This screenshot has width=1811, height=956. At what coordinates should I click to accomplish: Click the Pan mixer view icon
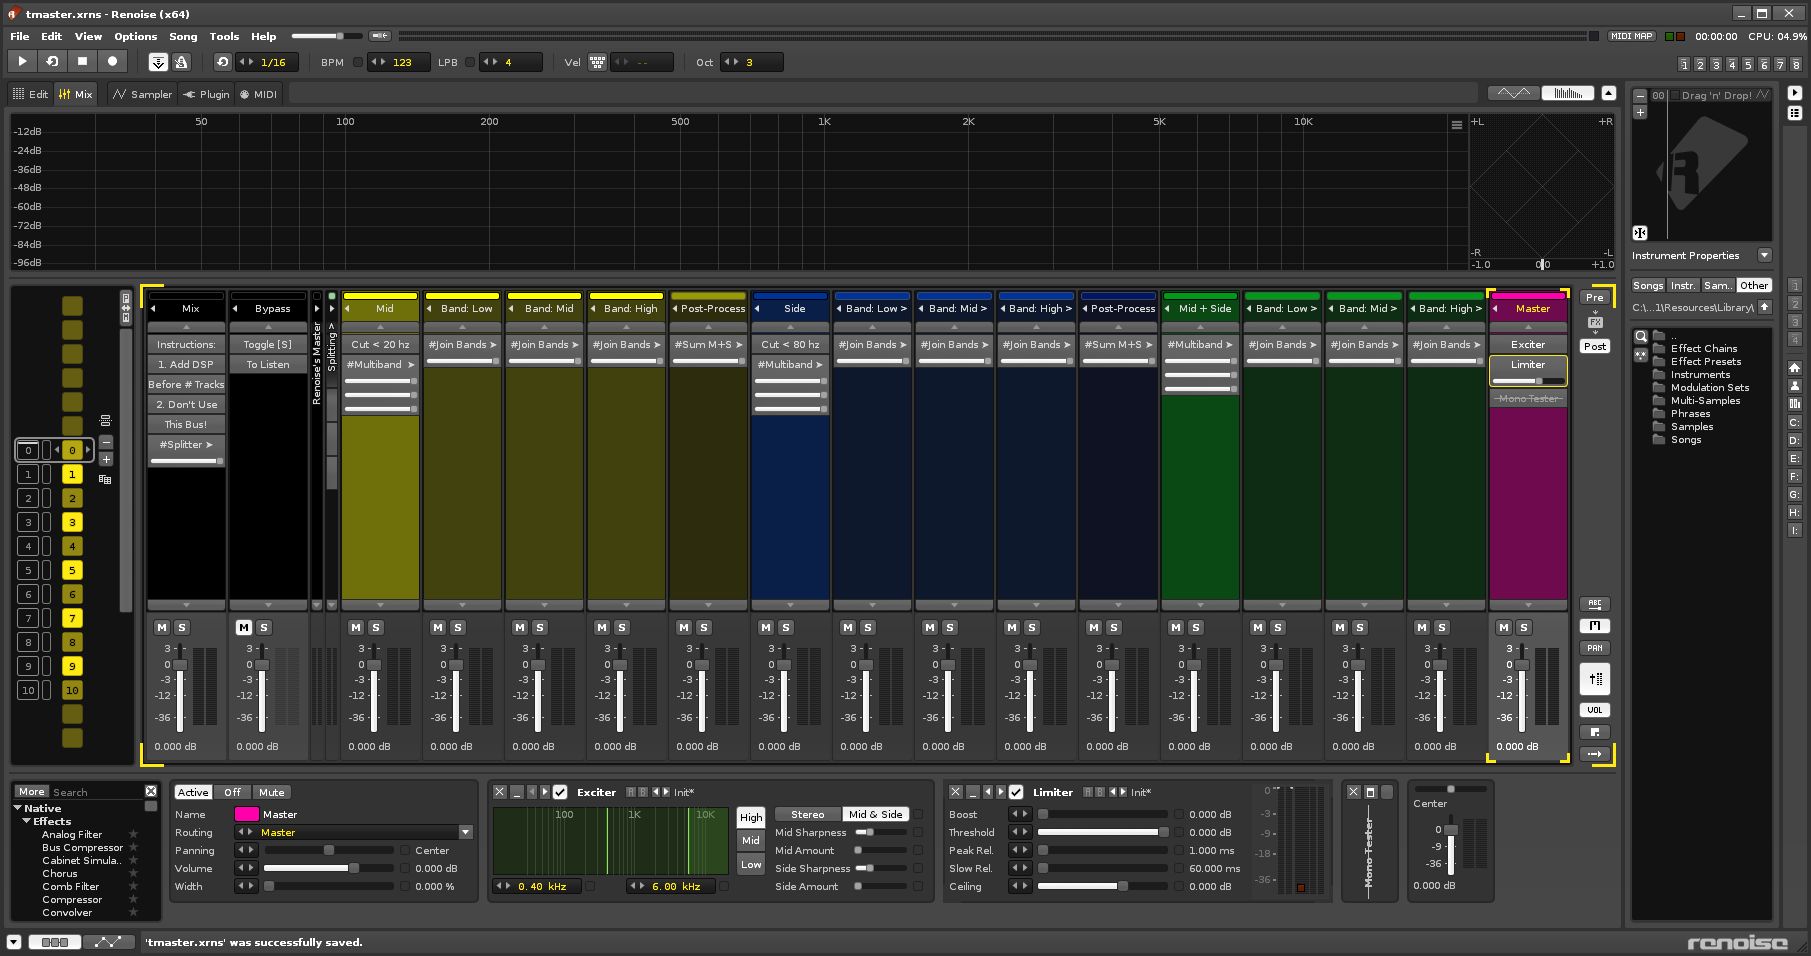[1595, 648]
